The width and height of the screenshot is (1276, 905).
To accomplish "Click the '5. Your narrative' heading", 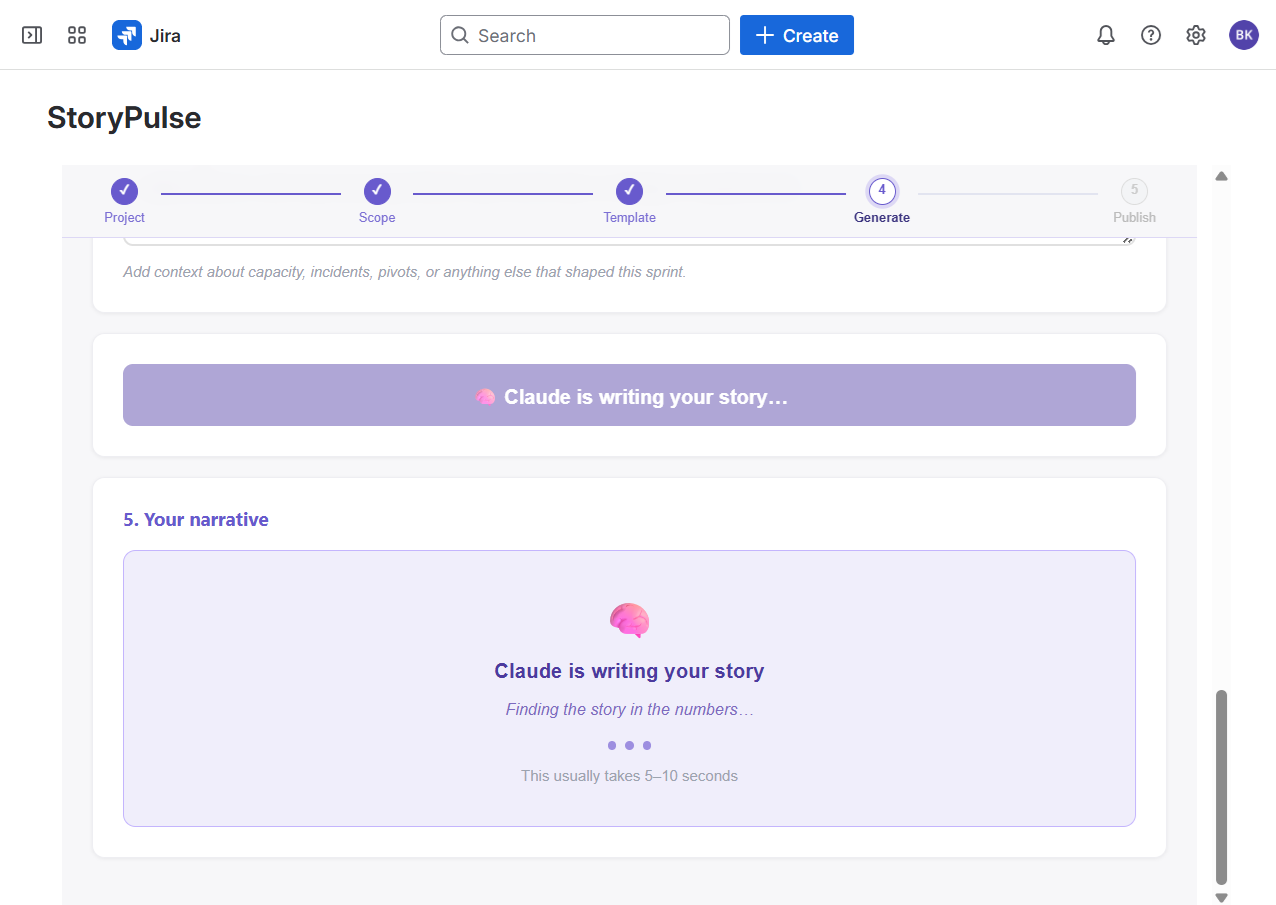I will pyautogui.click(x=196, y=519).
